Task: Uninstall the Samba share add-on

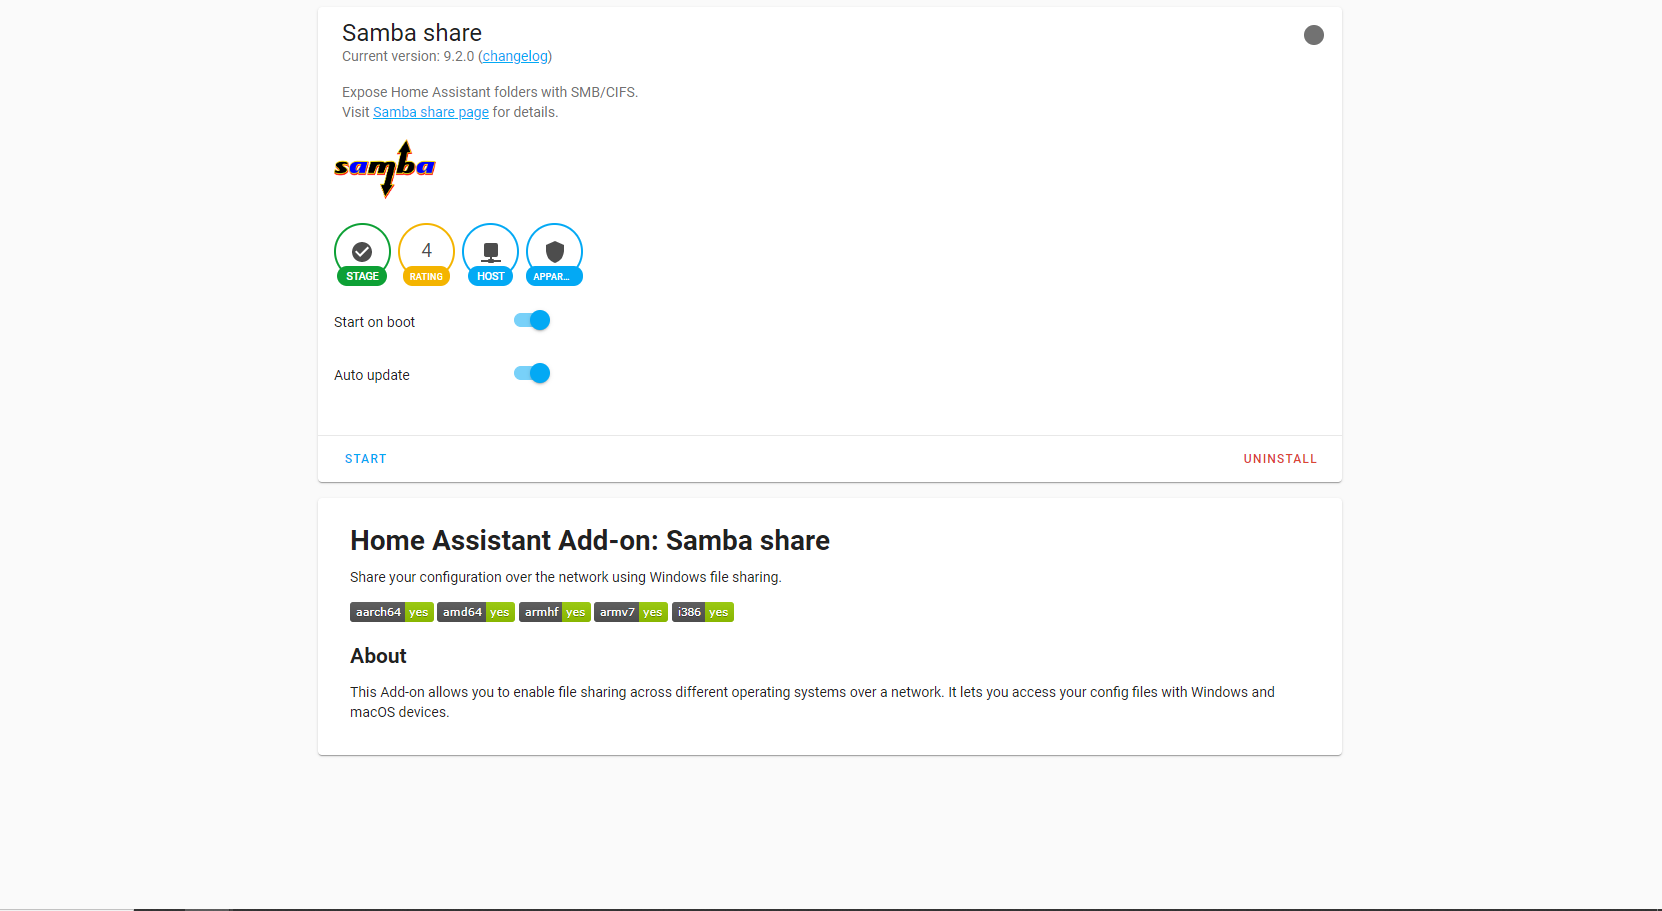Action: [x=1280, y=458]
